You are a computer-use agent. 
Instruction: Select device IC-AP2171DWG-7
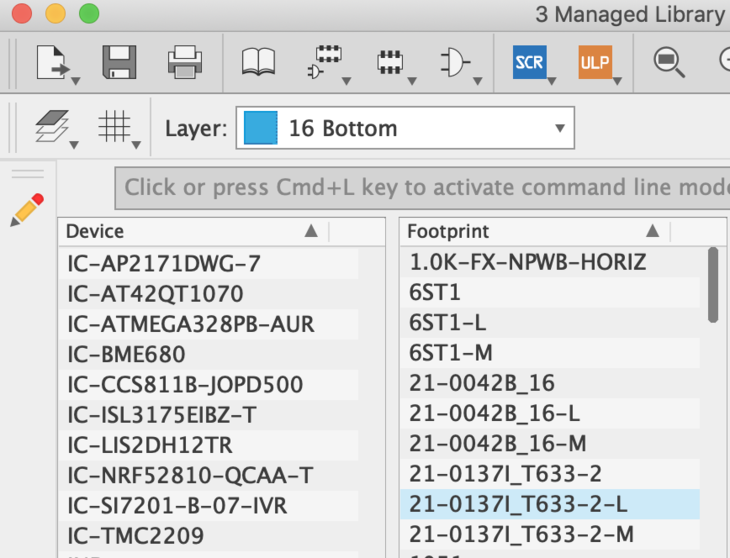point(208,263)
